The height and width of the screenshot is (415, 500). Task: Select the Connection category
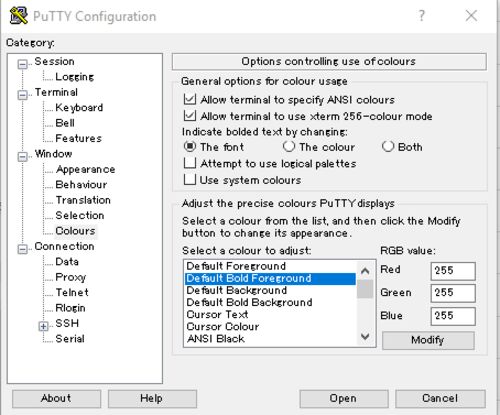pyautogui.click(x=64, y=246)
